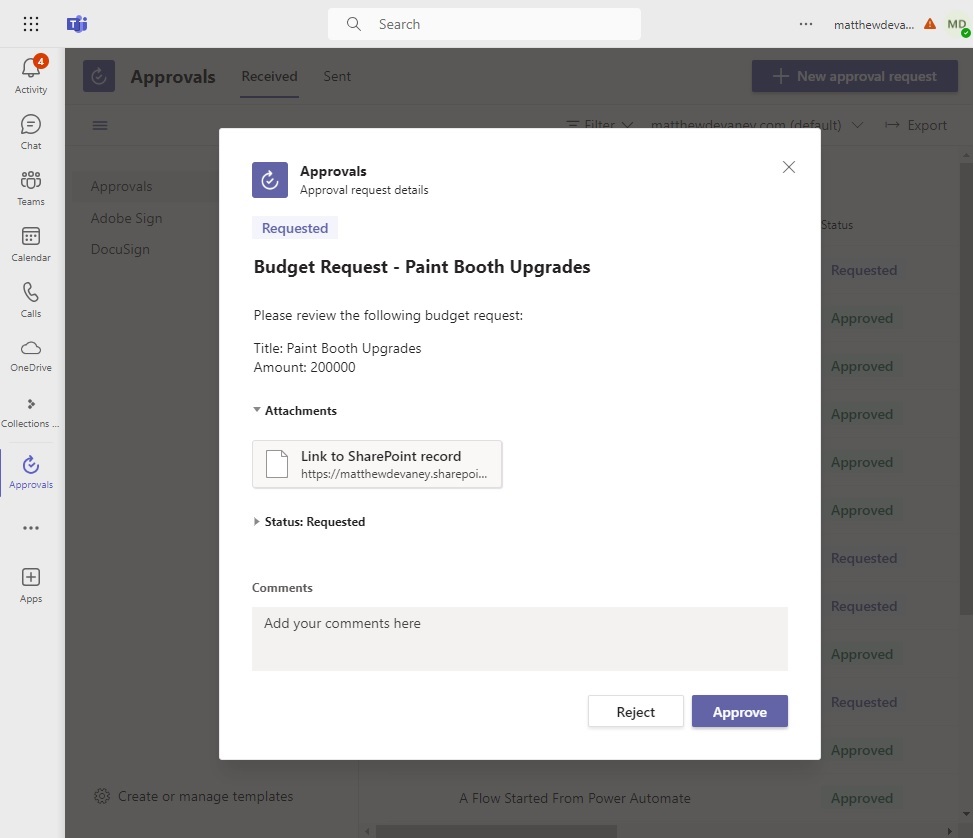
Task: Open settings and more ellipsis in header
Action: coord(806,24)
